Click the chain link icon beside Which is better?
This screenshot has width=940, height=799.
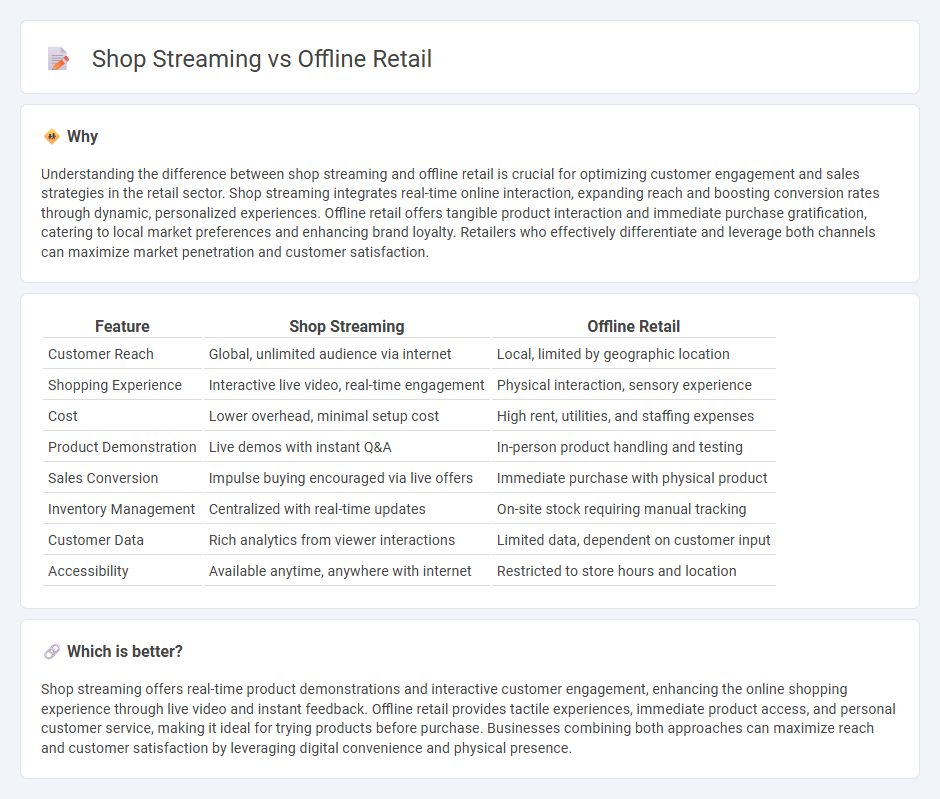pos(52,652)
